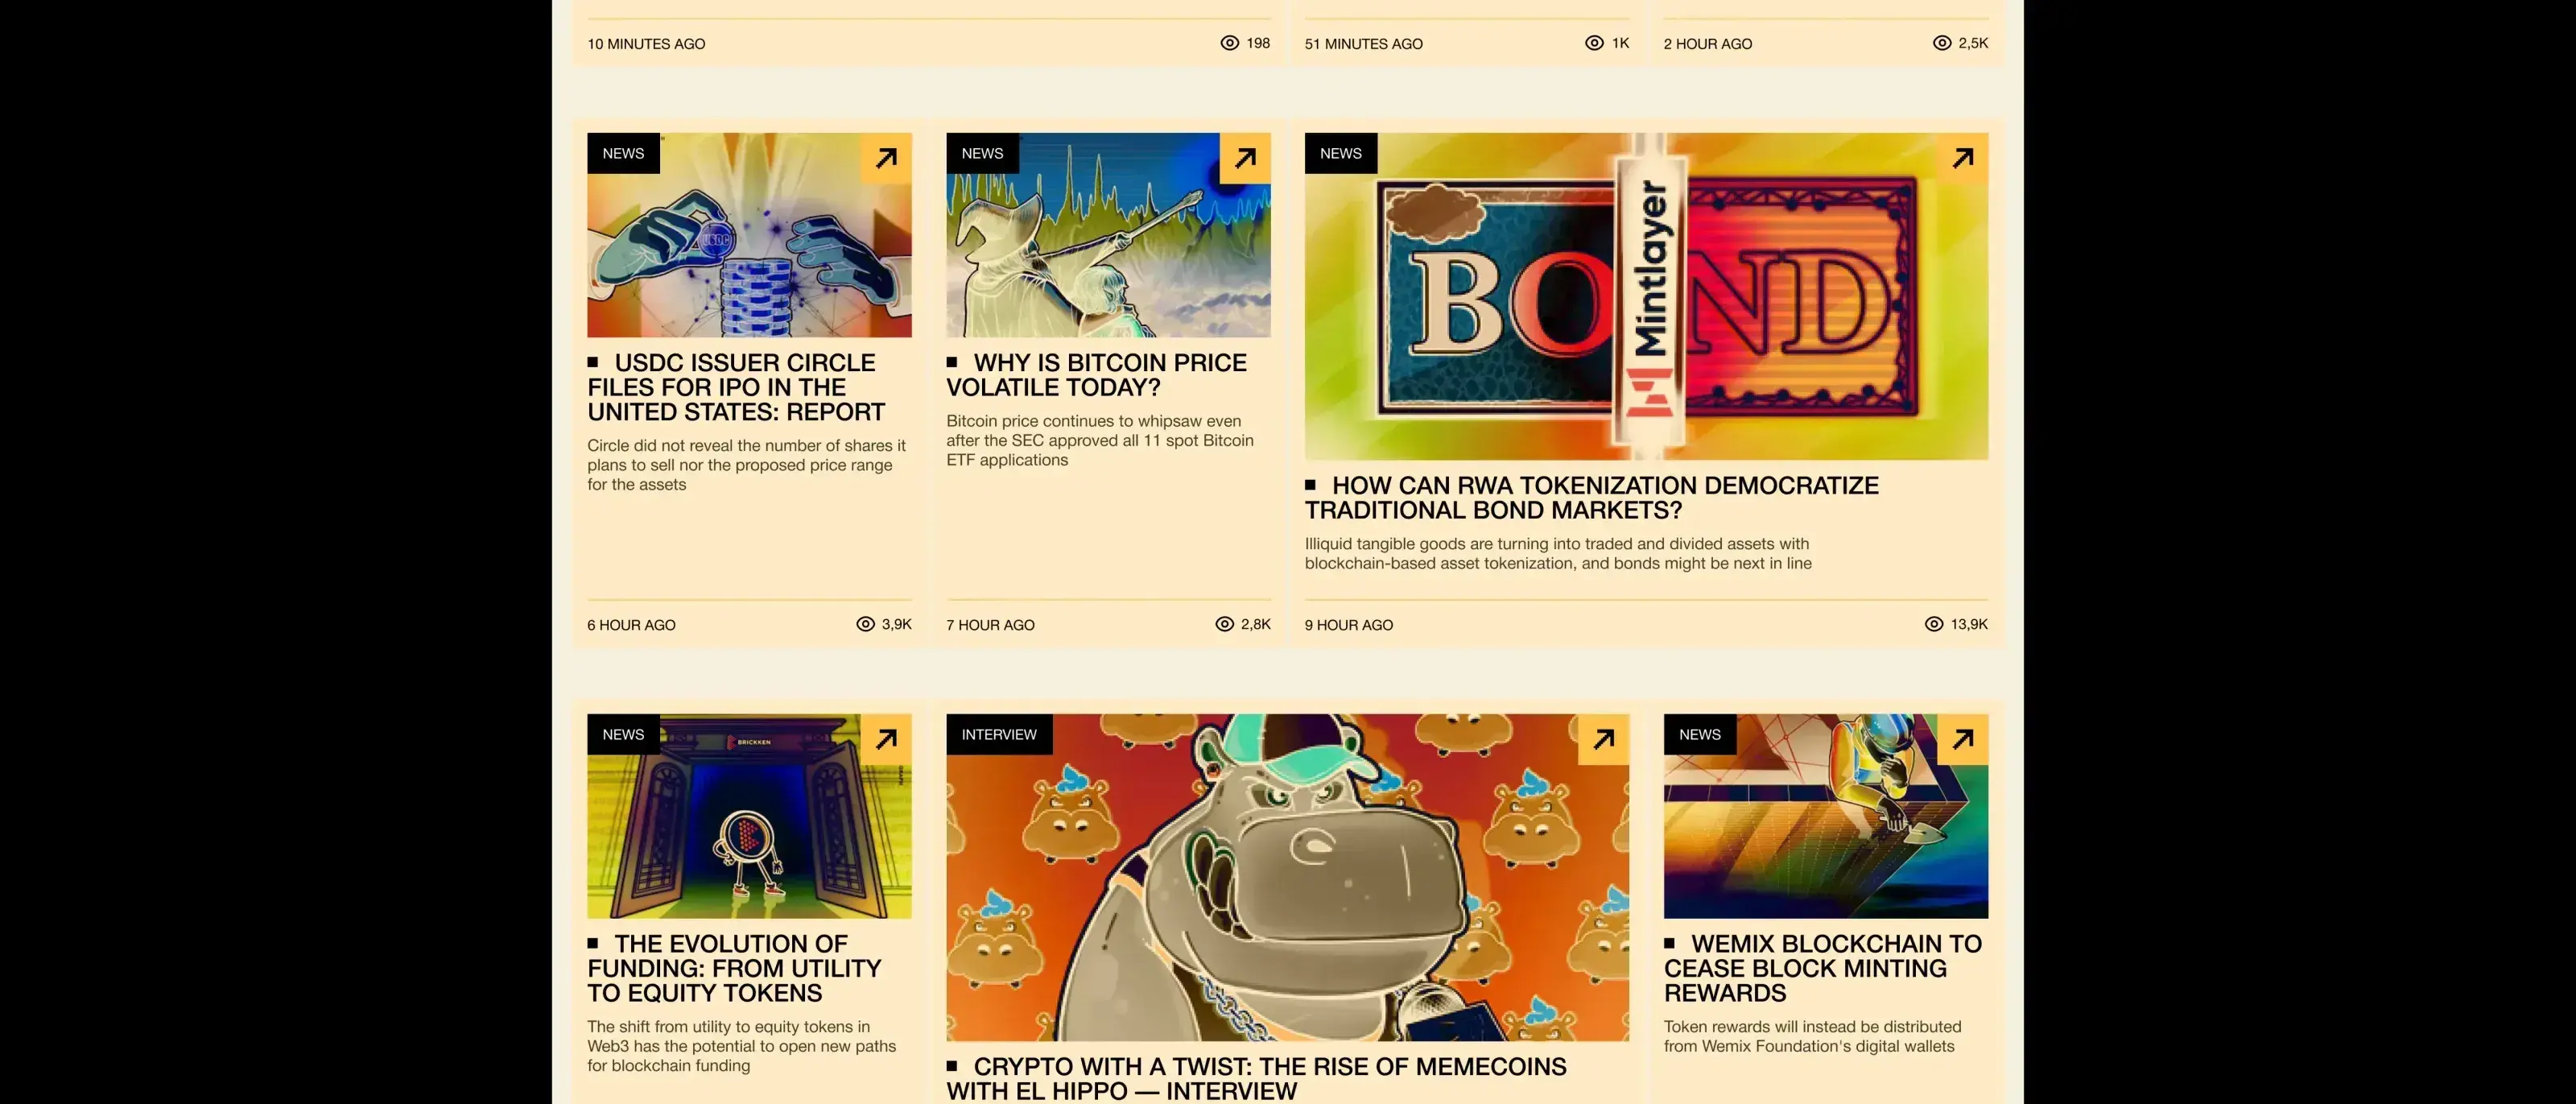Click NEWS tag on Mintlayer bond card
Screen dimensions: 2576x1104
pos(1341,153)
